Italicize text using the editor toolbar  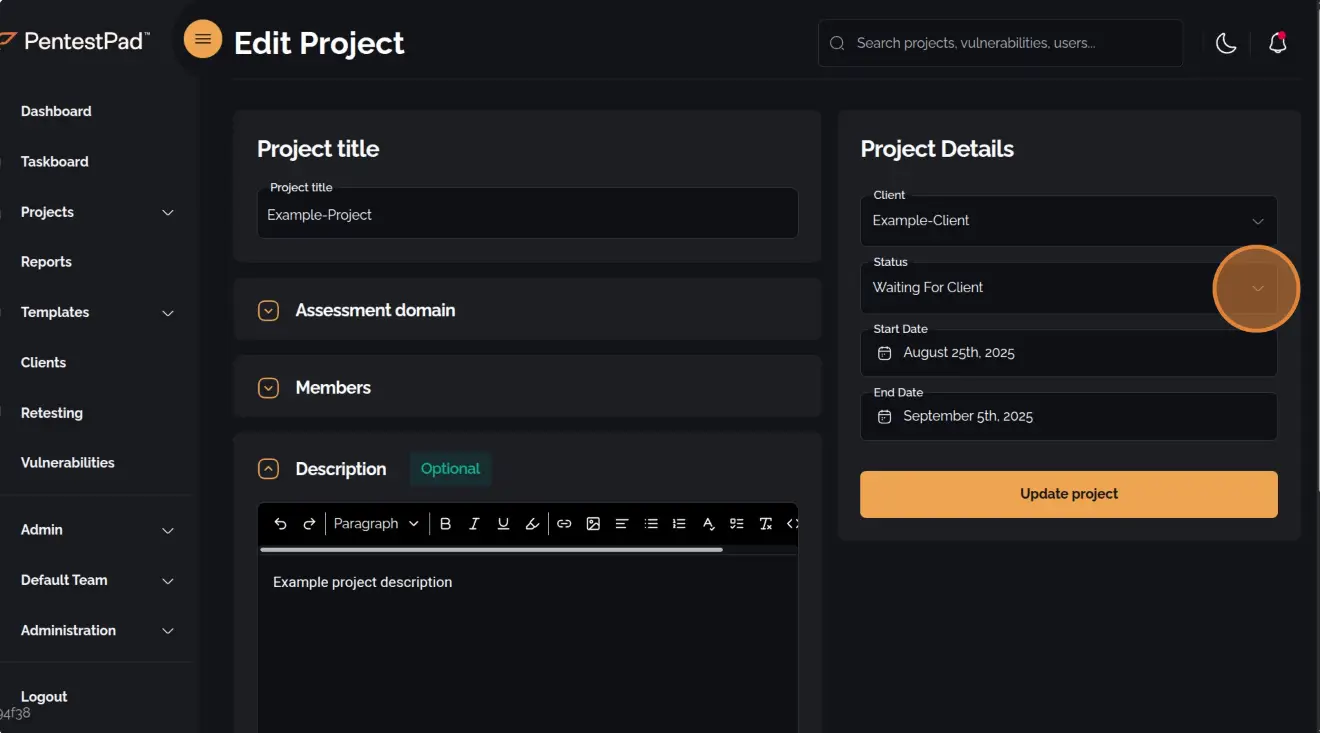474,523
